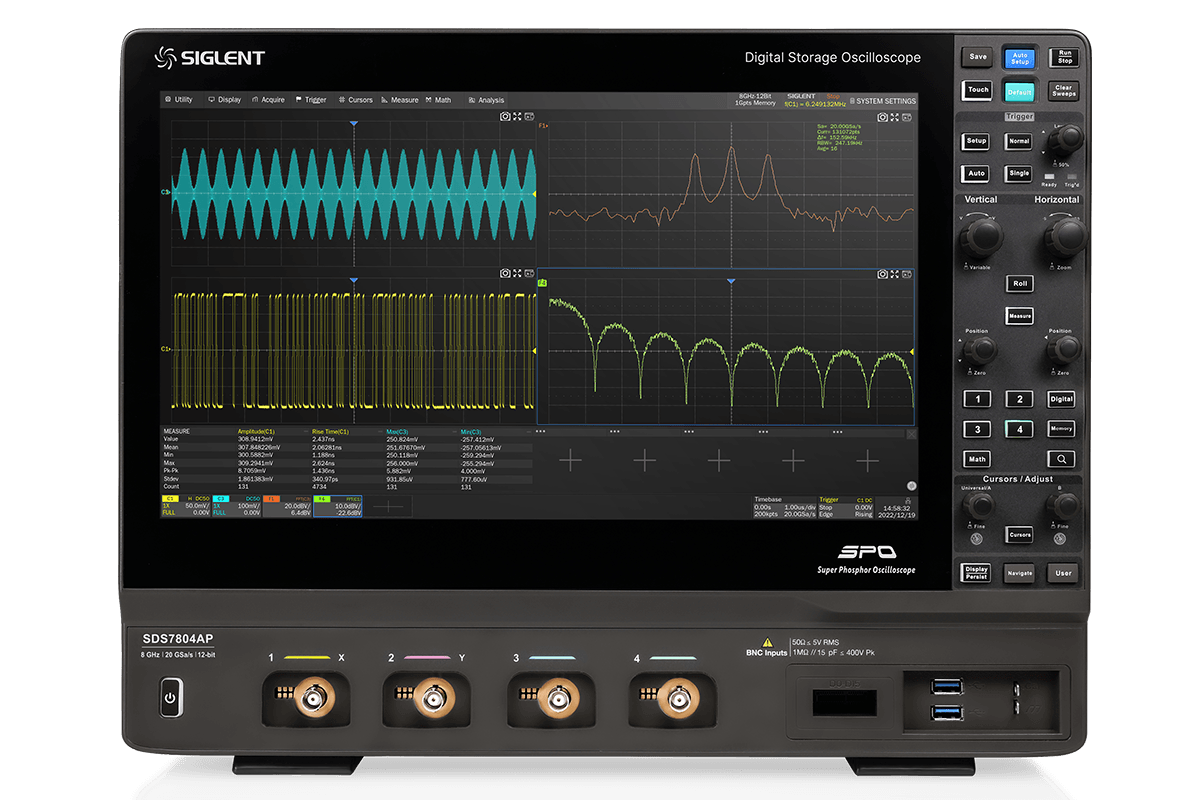Click the Amplitude(C1) measurement header

(256, 432)
